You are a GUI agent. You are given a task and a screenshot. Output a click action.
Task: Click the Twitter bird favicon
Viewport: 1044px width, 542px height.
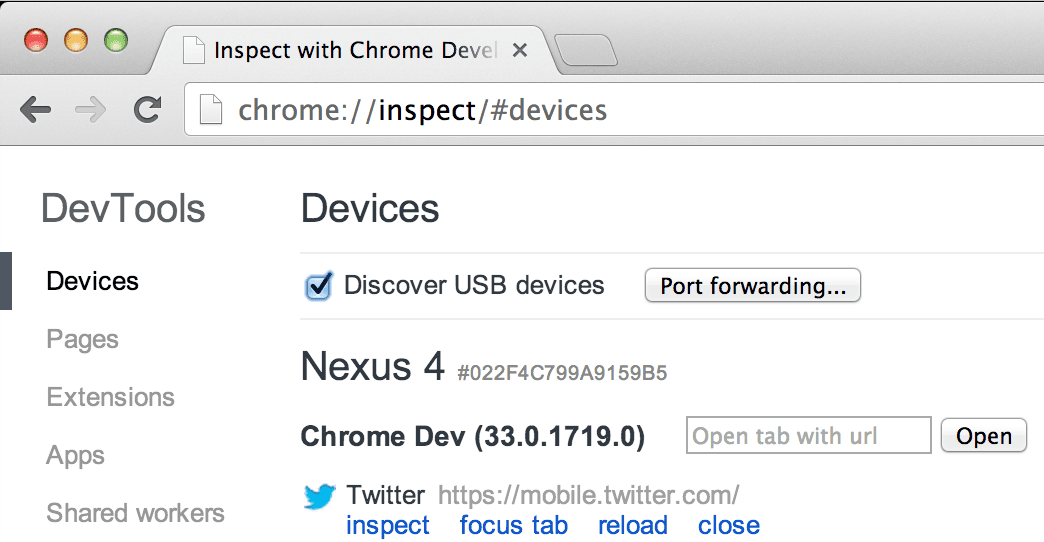(319, 496)
